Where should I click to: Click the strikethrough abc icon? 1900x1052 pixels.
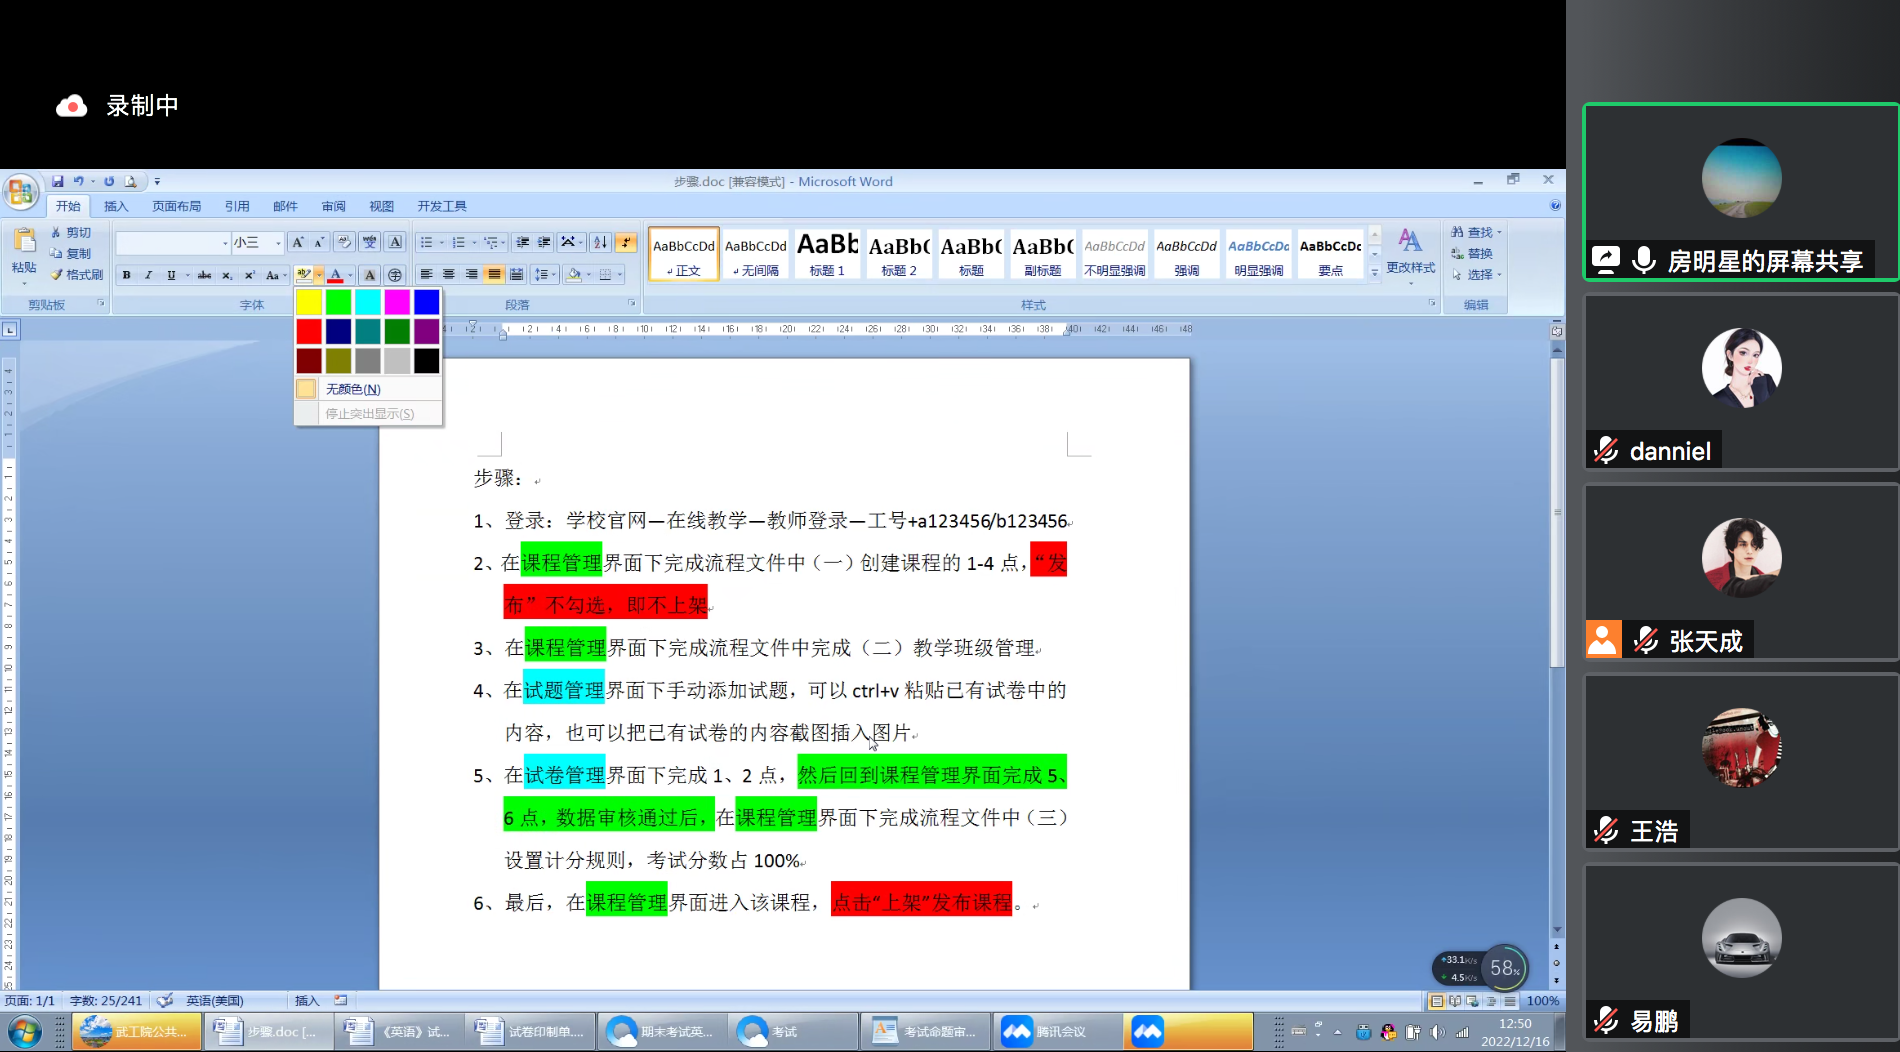click(x=204, y=275)
